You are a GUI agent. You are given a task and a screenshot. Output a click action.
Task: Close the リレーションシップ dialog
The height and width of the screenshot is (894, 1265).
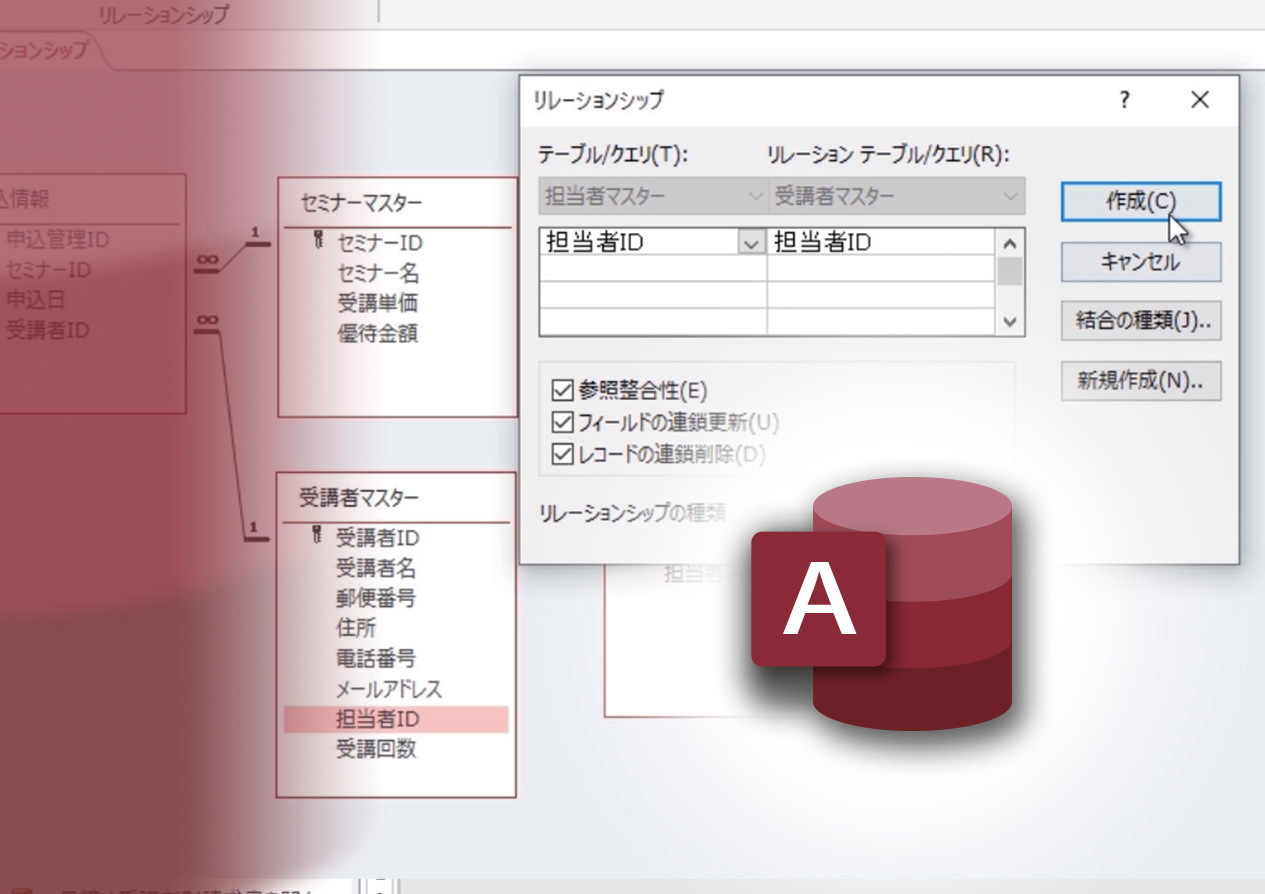pyautogui.click(x=1200, y=100)
